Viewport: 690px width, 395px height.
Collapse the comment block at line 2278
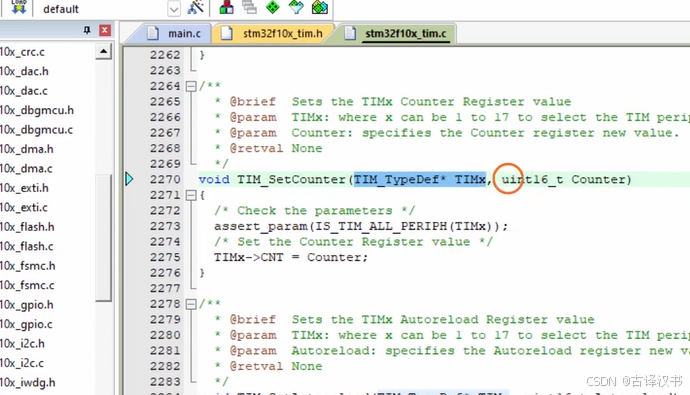click(x=191, y=304)
